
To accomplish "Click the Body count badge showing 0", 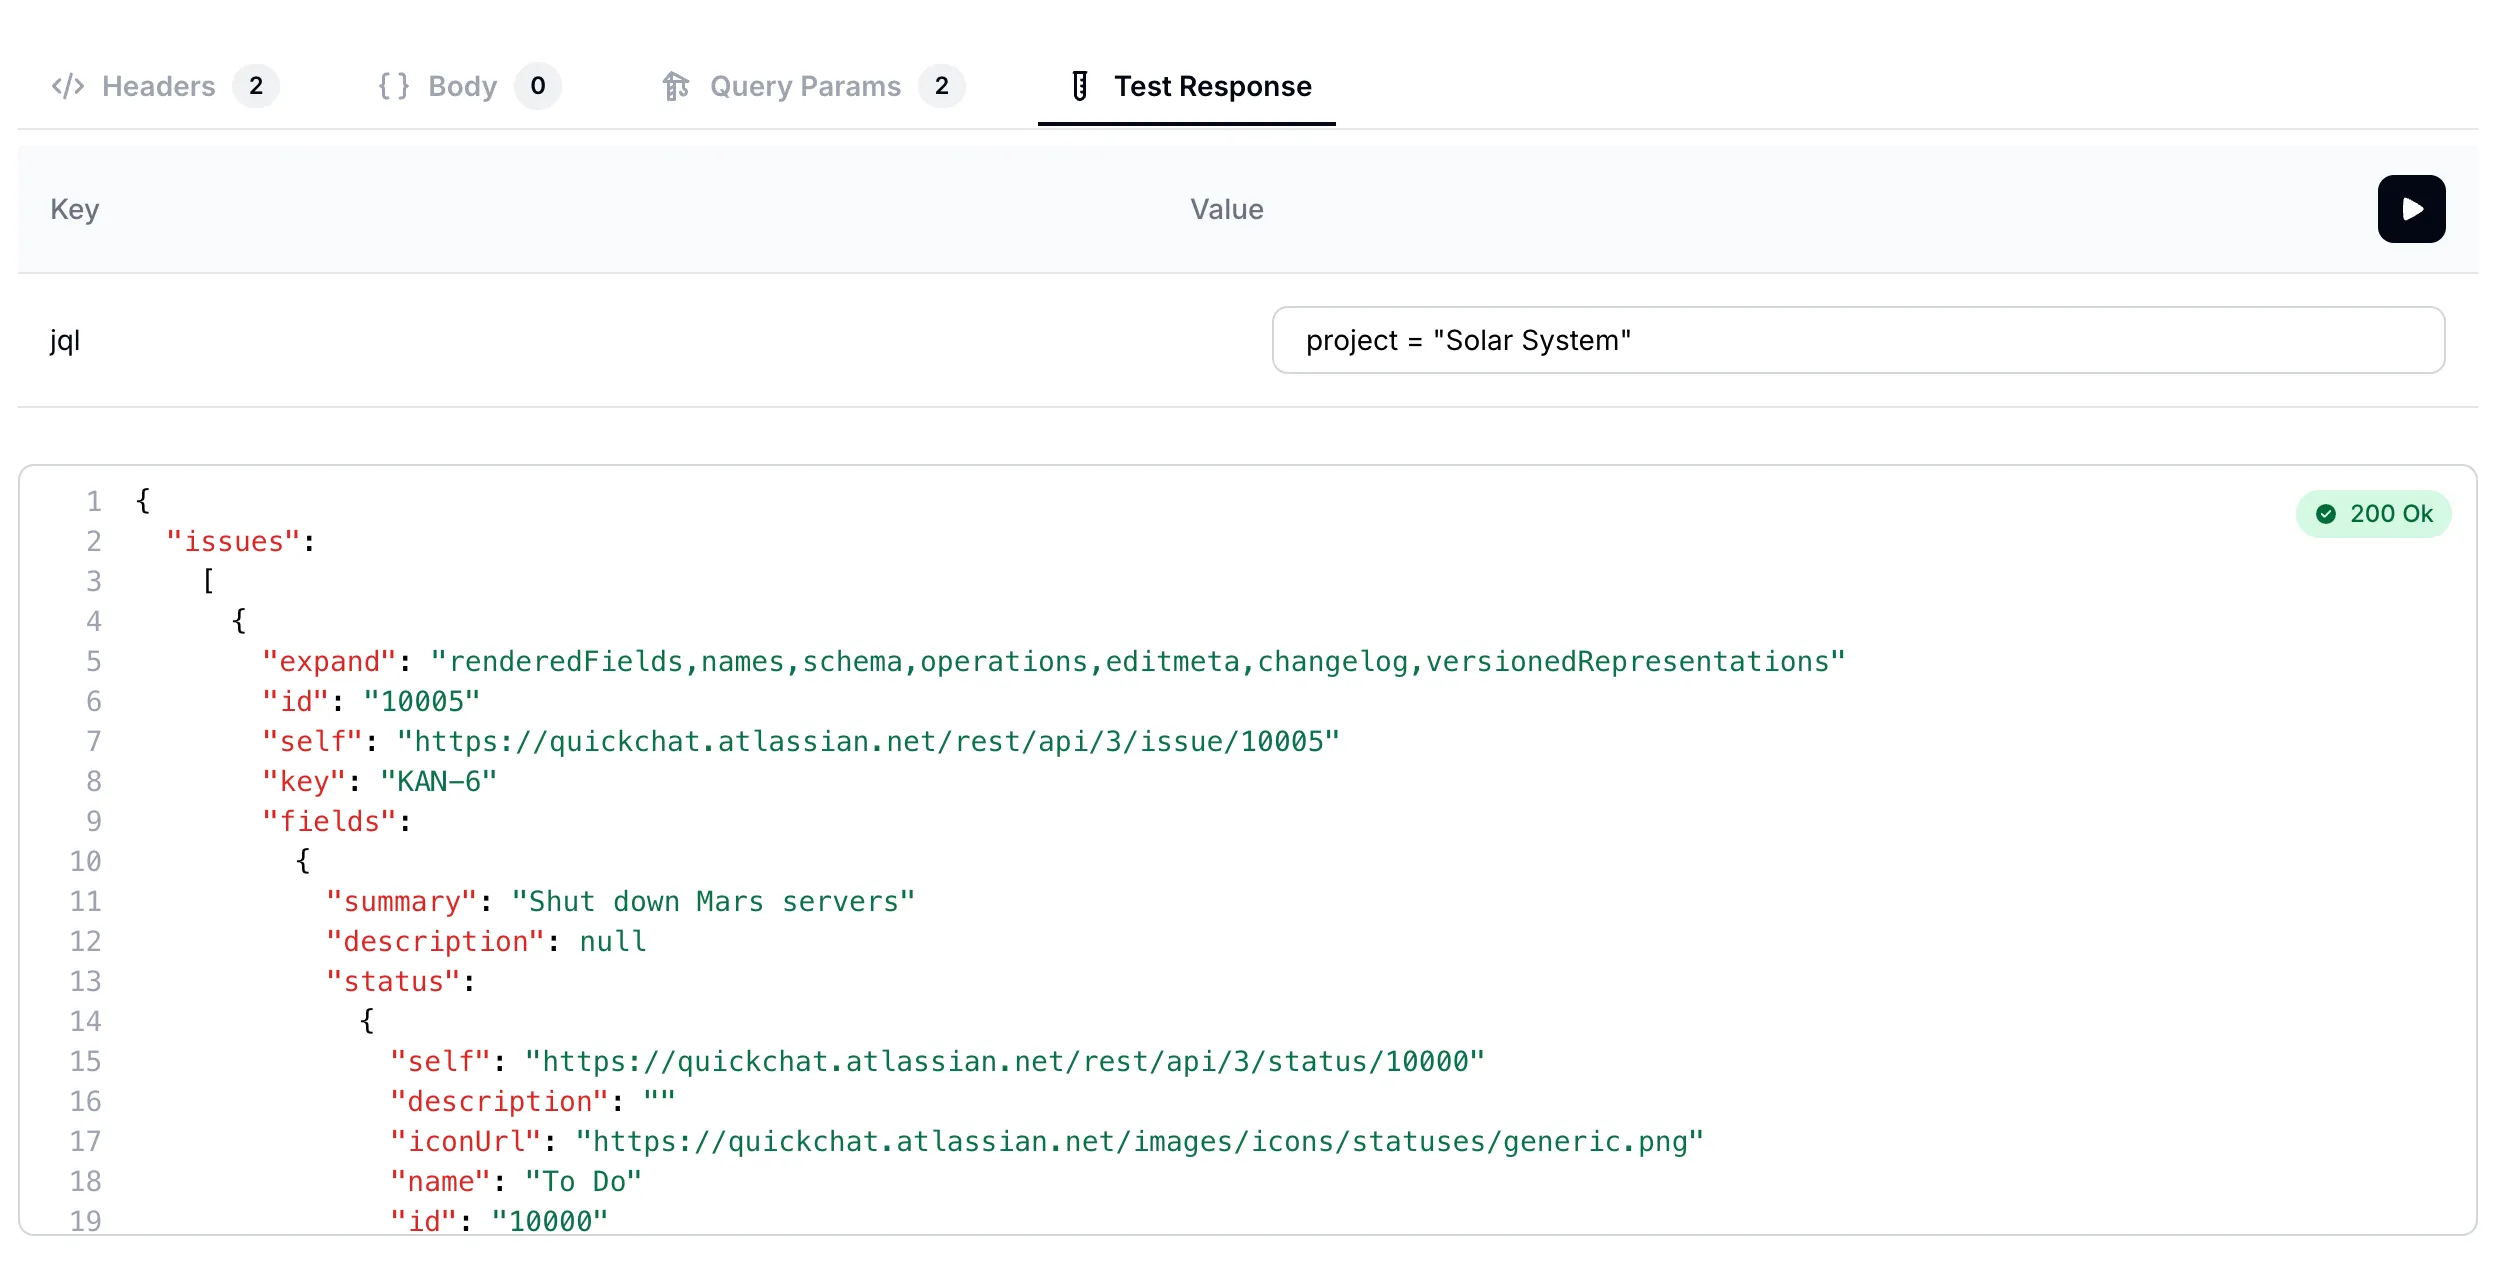I will click(538, 86).
